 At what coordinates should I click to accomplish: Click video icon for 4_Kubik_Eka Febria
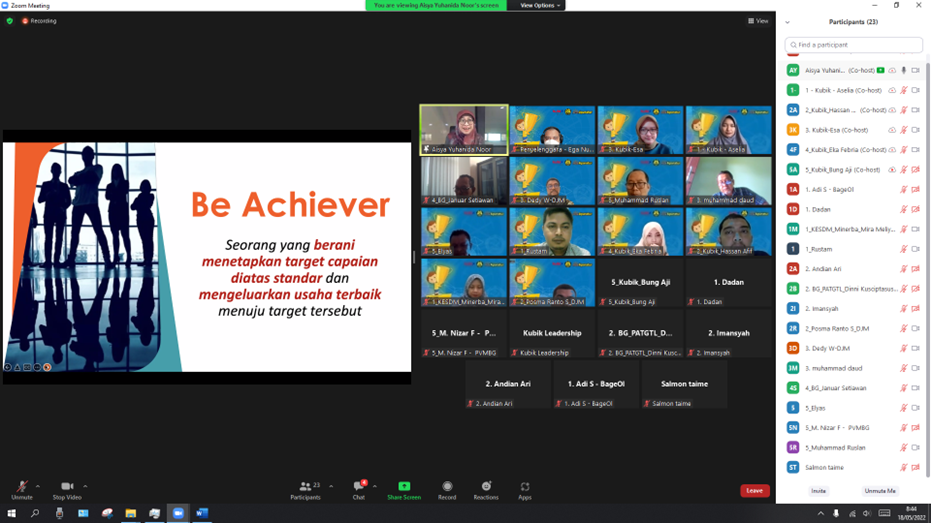pyautogui.click(x=916, y=150)
